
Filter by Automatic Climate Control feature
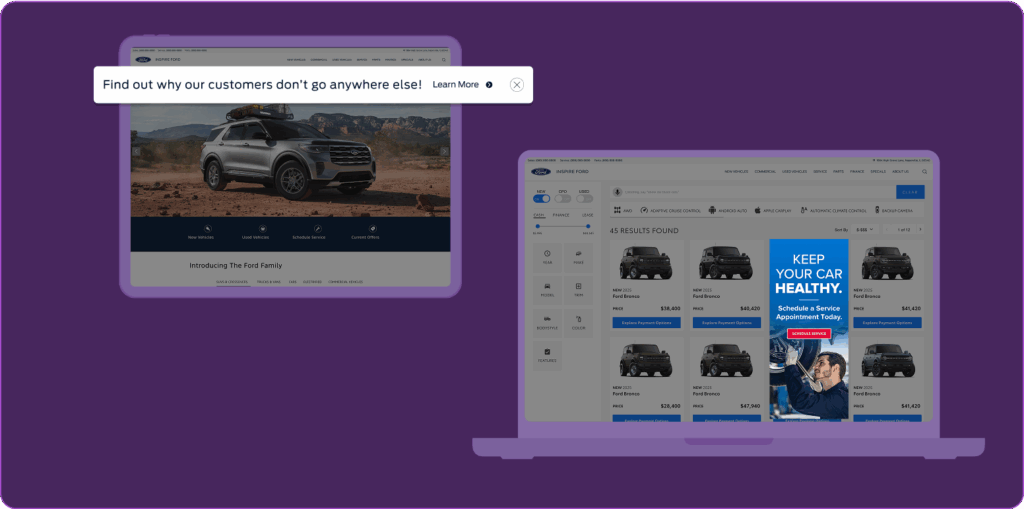pos(833,210)
